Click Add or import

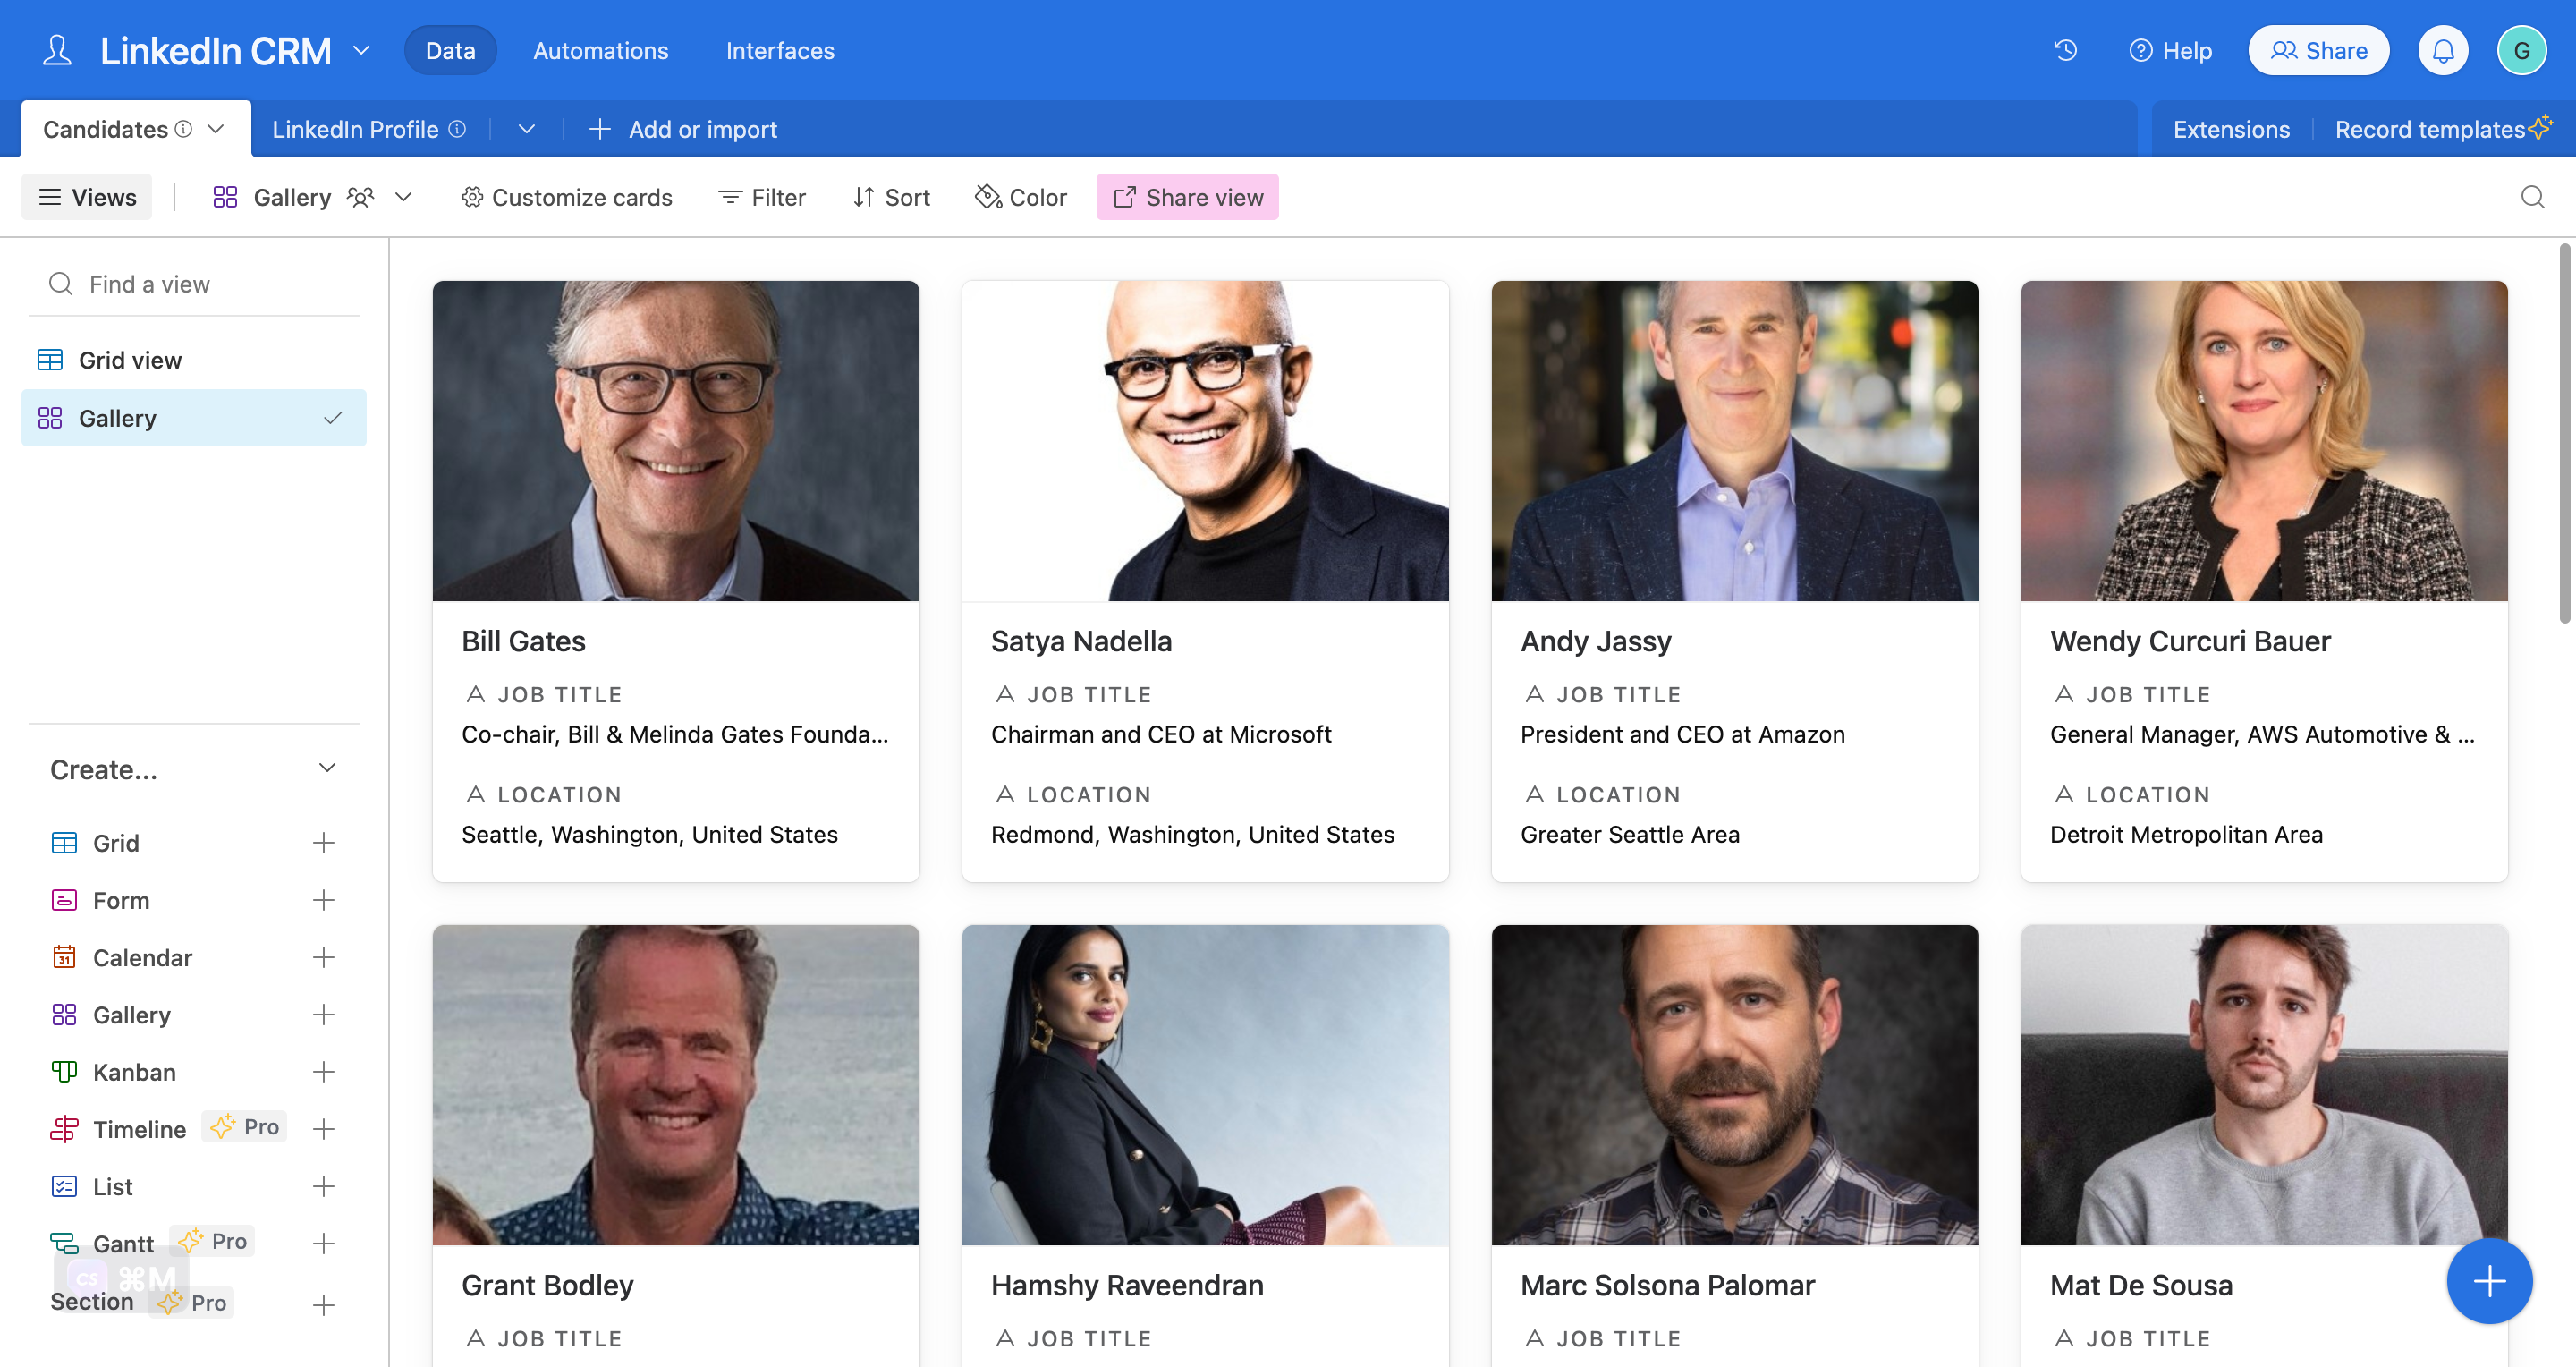click(683, 129)
